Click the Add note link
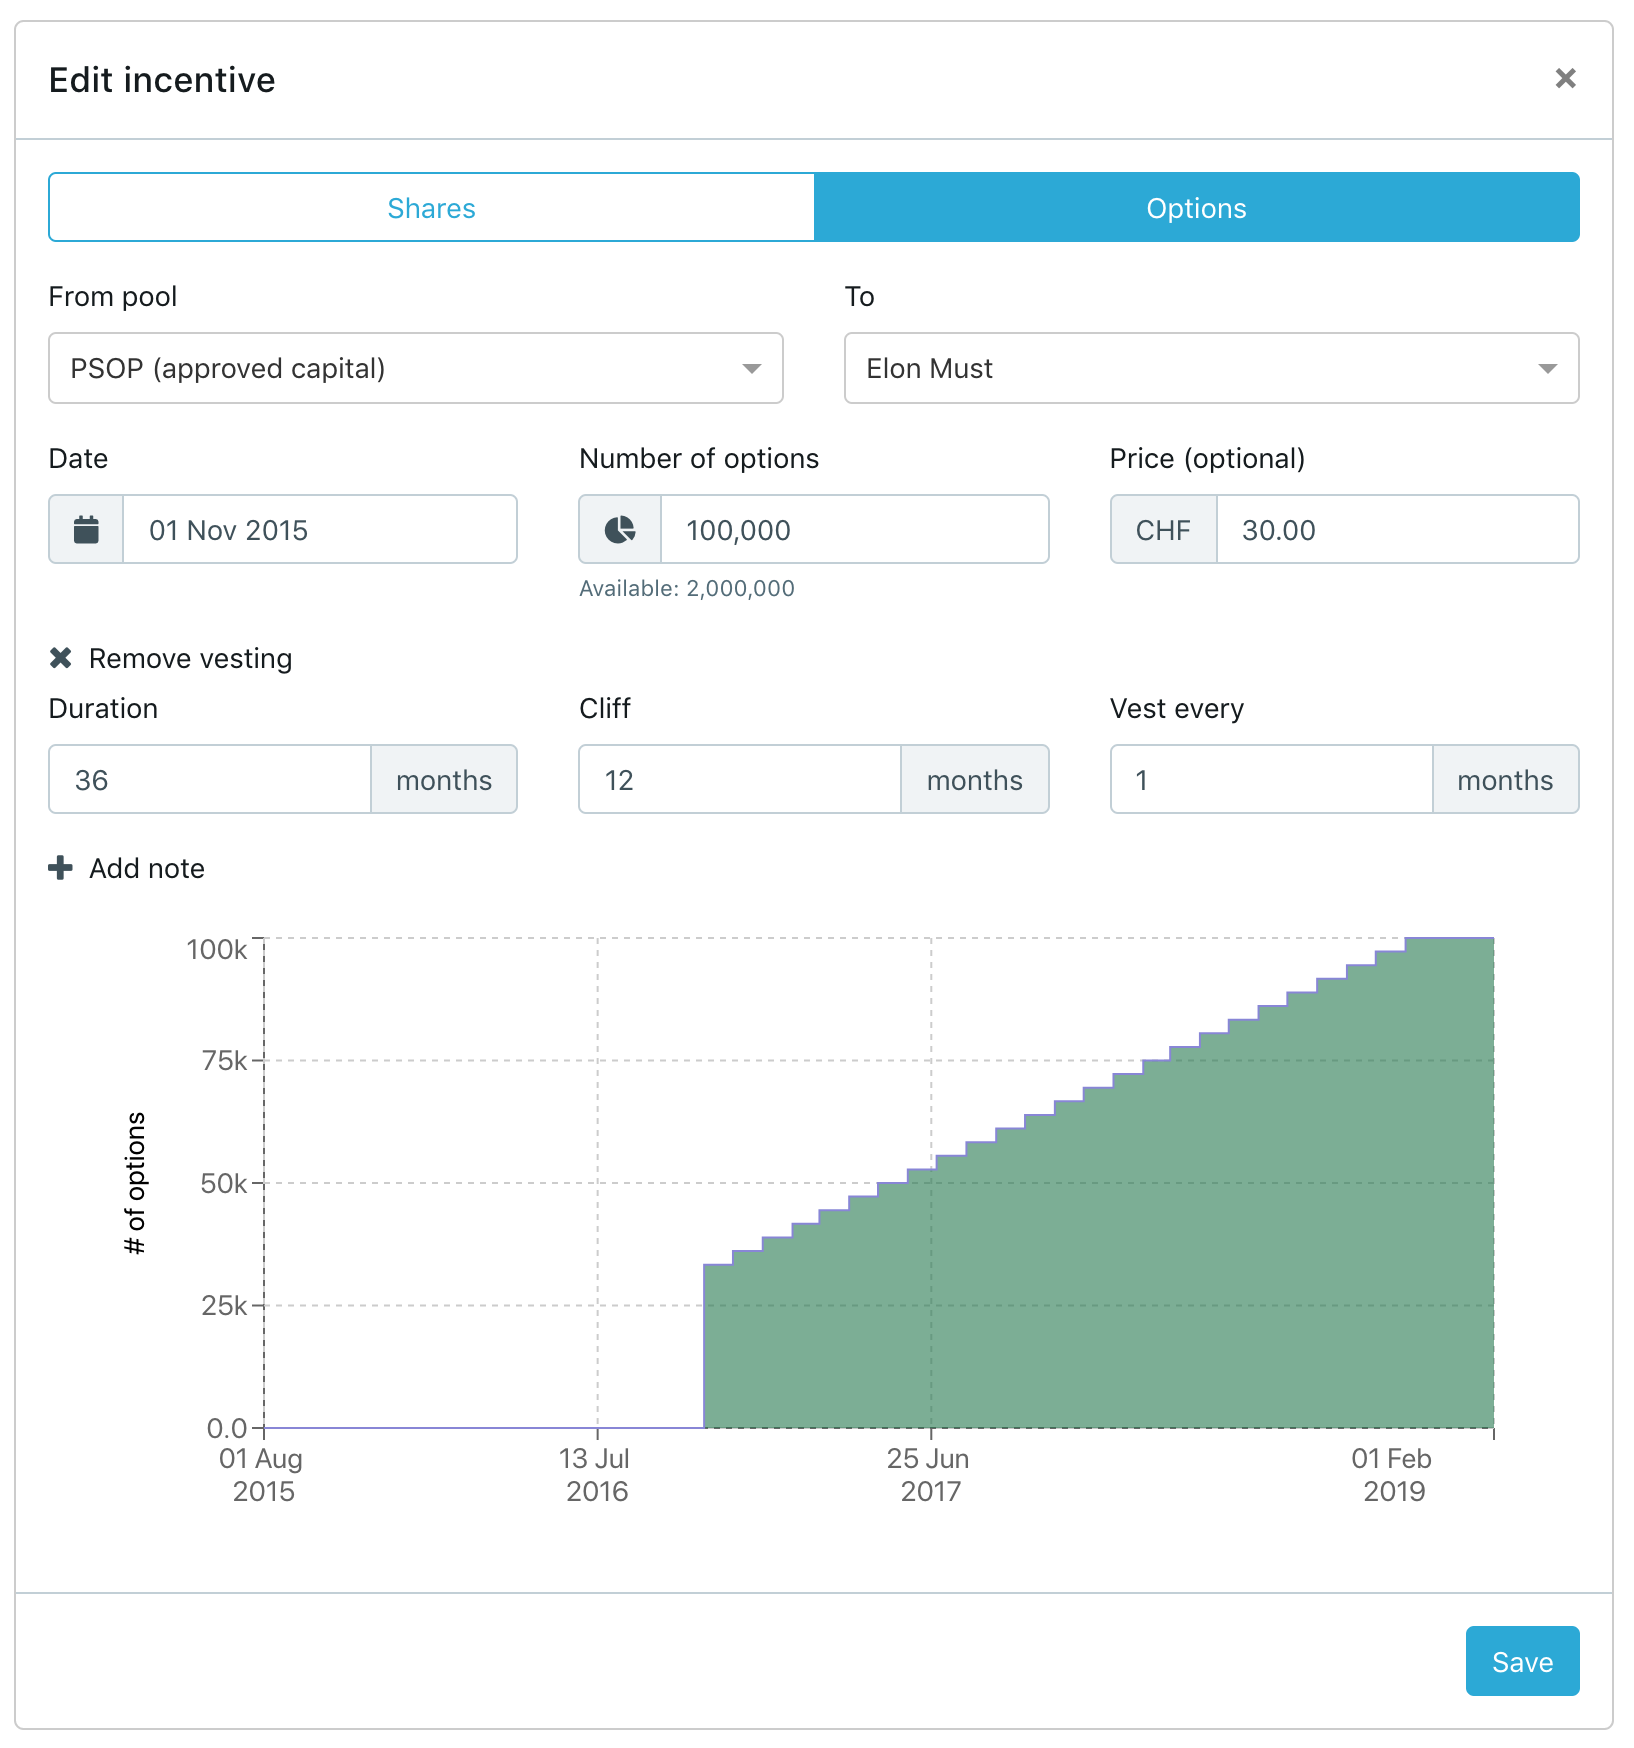 click(x=147, y=869)
